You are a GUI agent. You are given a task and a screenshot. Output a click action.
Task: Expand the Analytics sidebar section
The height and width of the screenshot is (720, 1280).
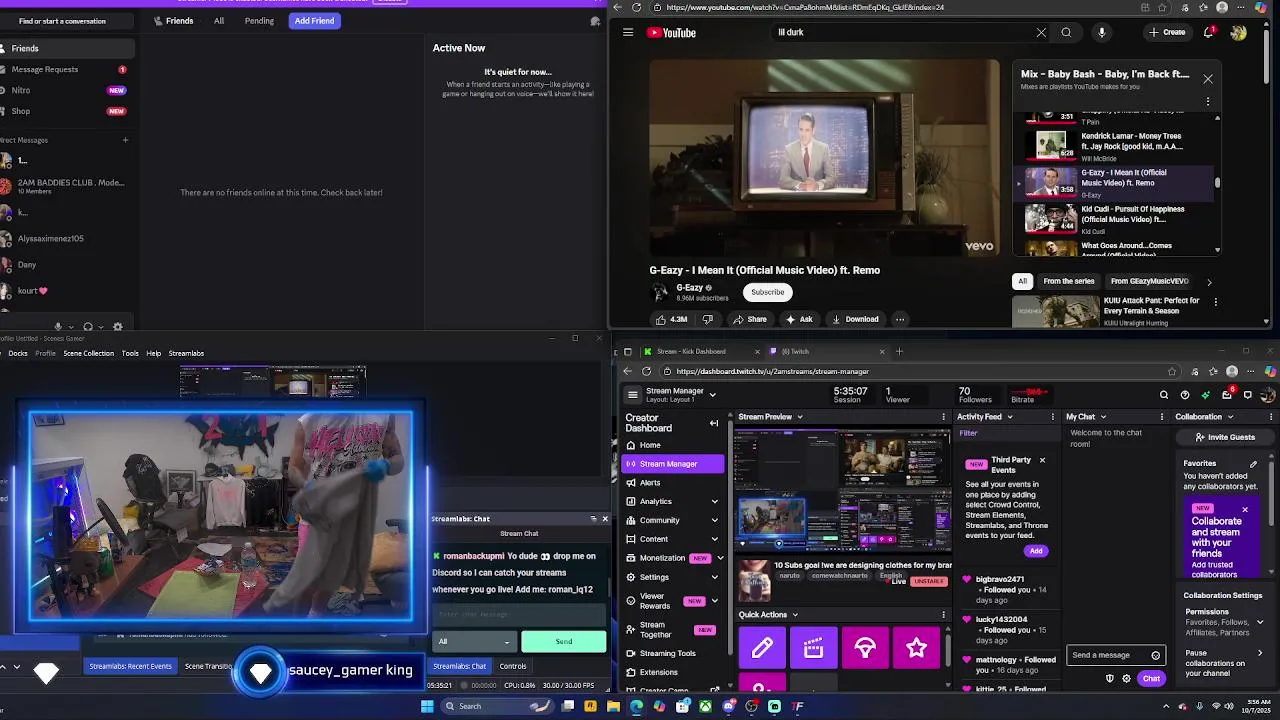pyautogui.click(x=714, y=502)
